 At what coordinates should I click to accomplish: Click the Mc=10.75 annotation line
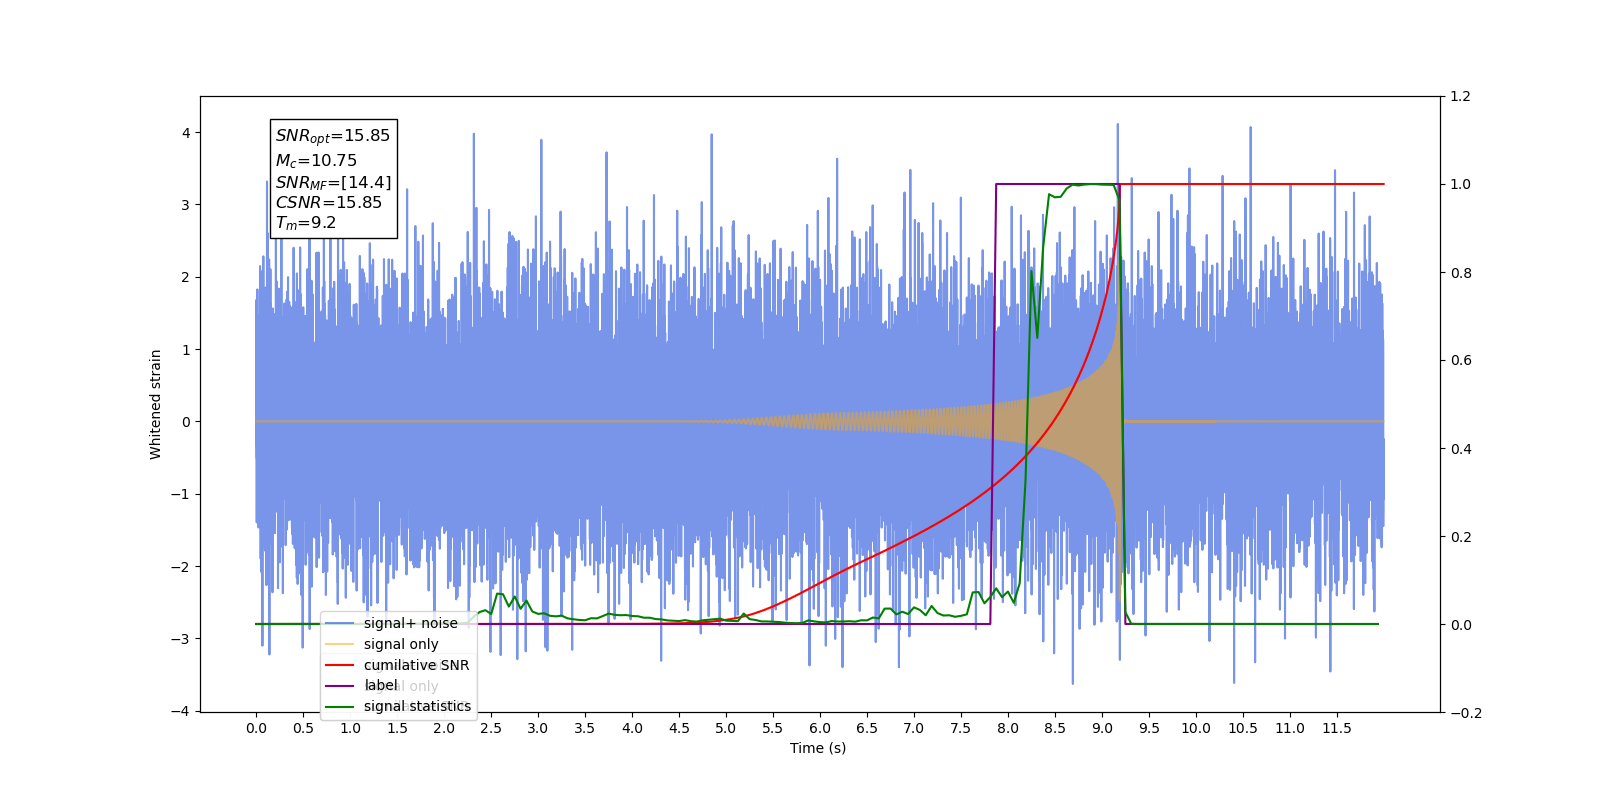(316, 160)
